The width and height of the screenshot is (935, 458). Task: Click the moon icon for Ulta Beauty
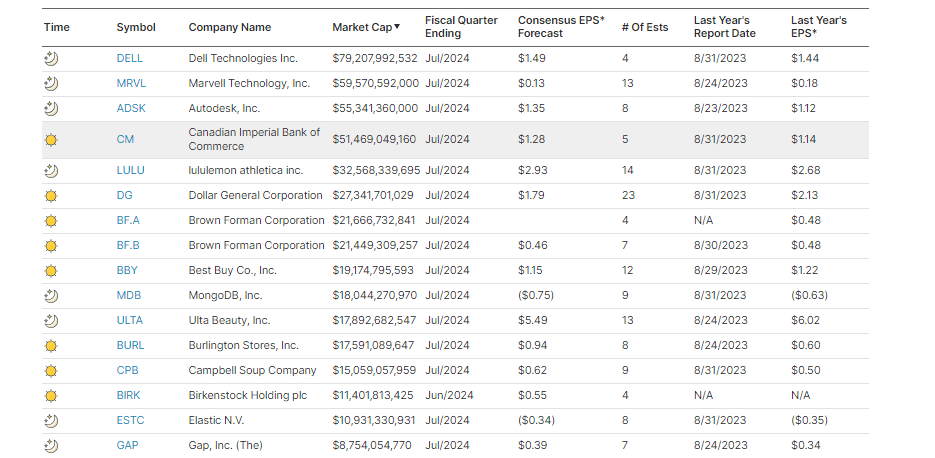tap(51, 321)
